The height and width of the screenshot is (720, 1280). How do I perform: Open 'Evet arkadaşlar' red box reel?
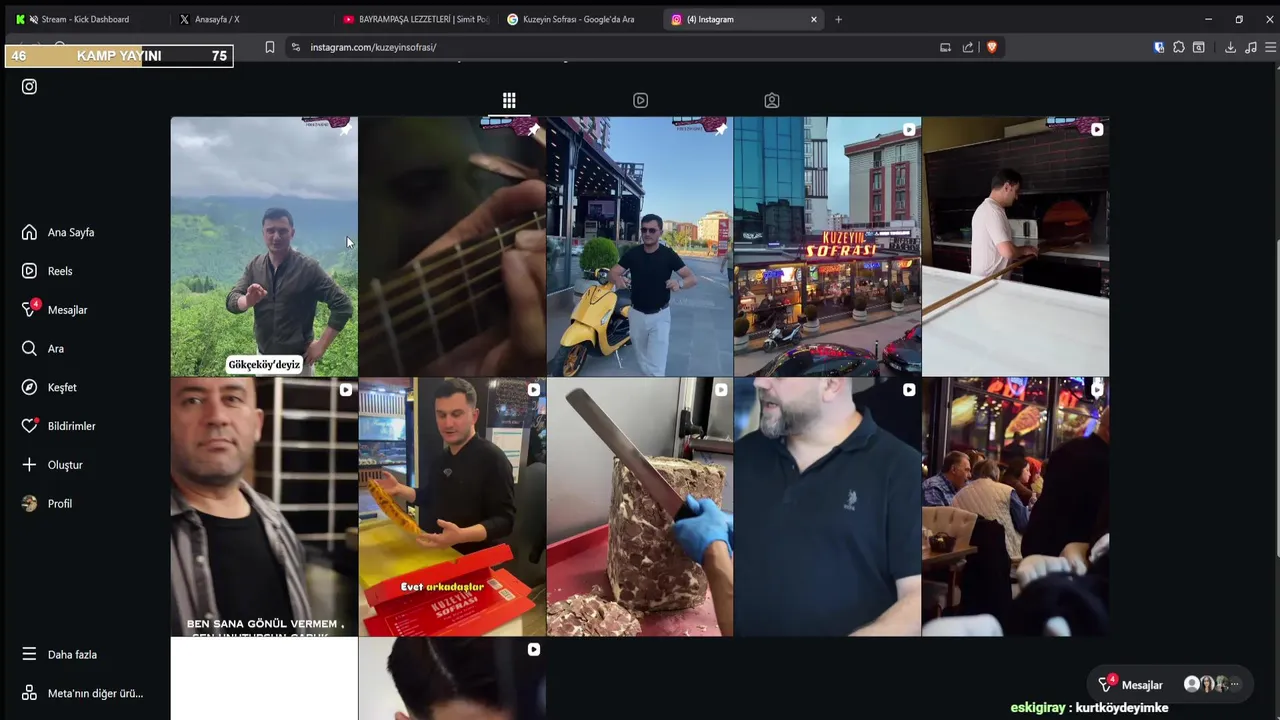coord(452,507)
